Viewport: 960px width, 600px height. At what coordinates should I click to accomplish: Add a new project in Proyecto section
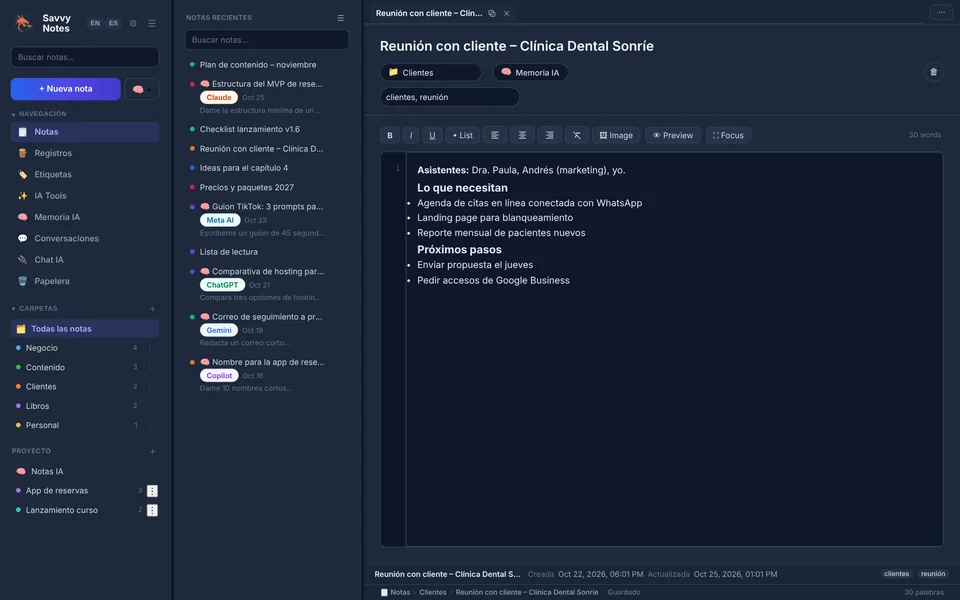tap(152, 451)
